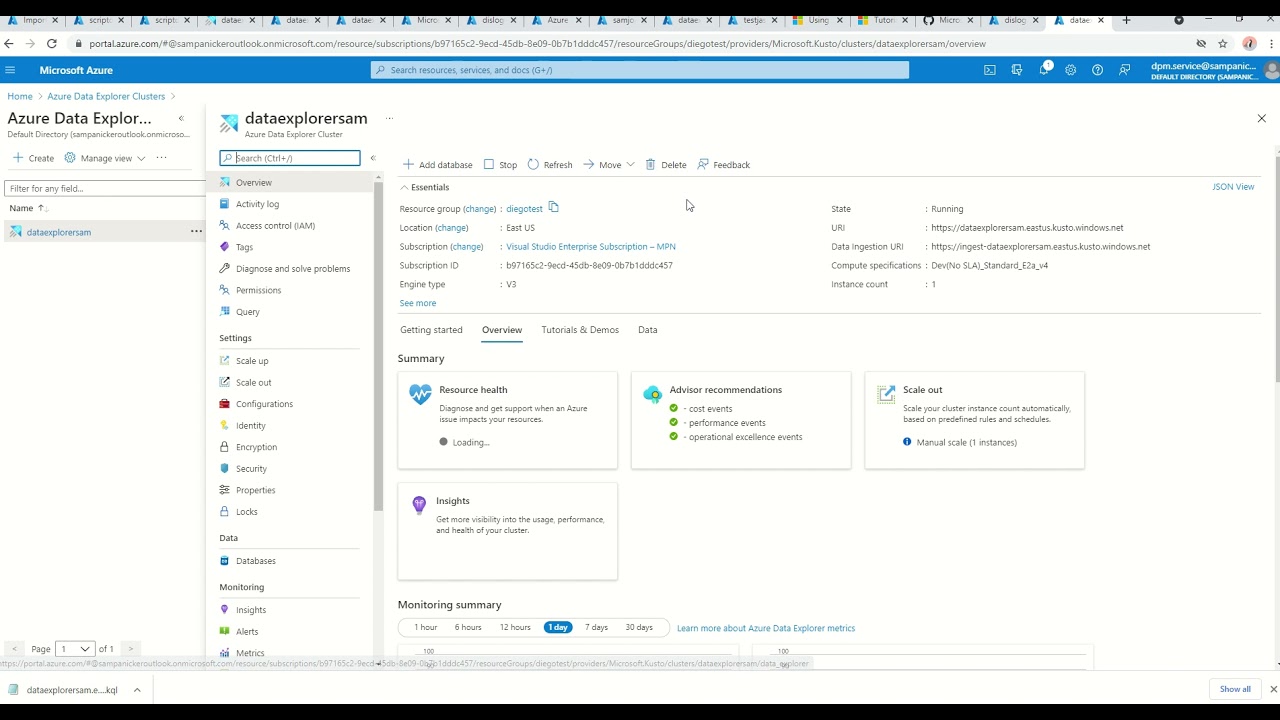
Task: Expand downloaded file options chevron
Action: click(137, 690)
